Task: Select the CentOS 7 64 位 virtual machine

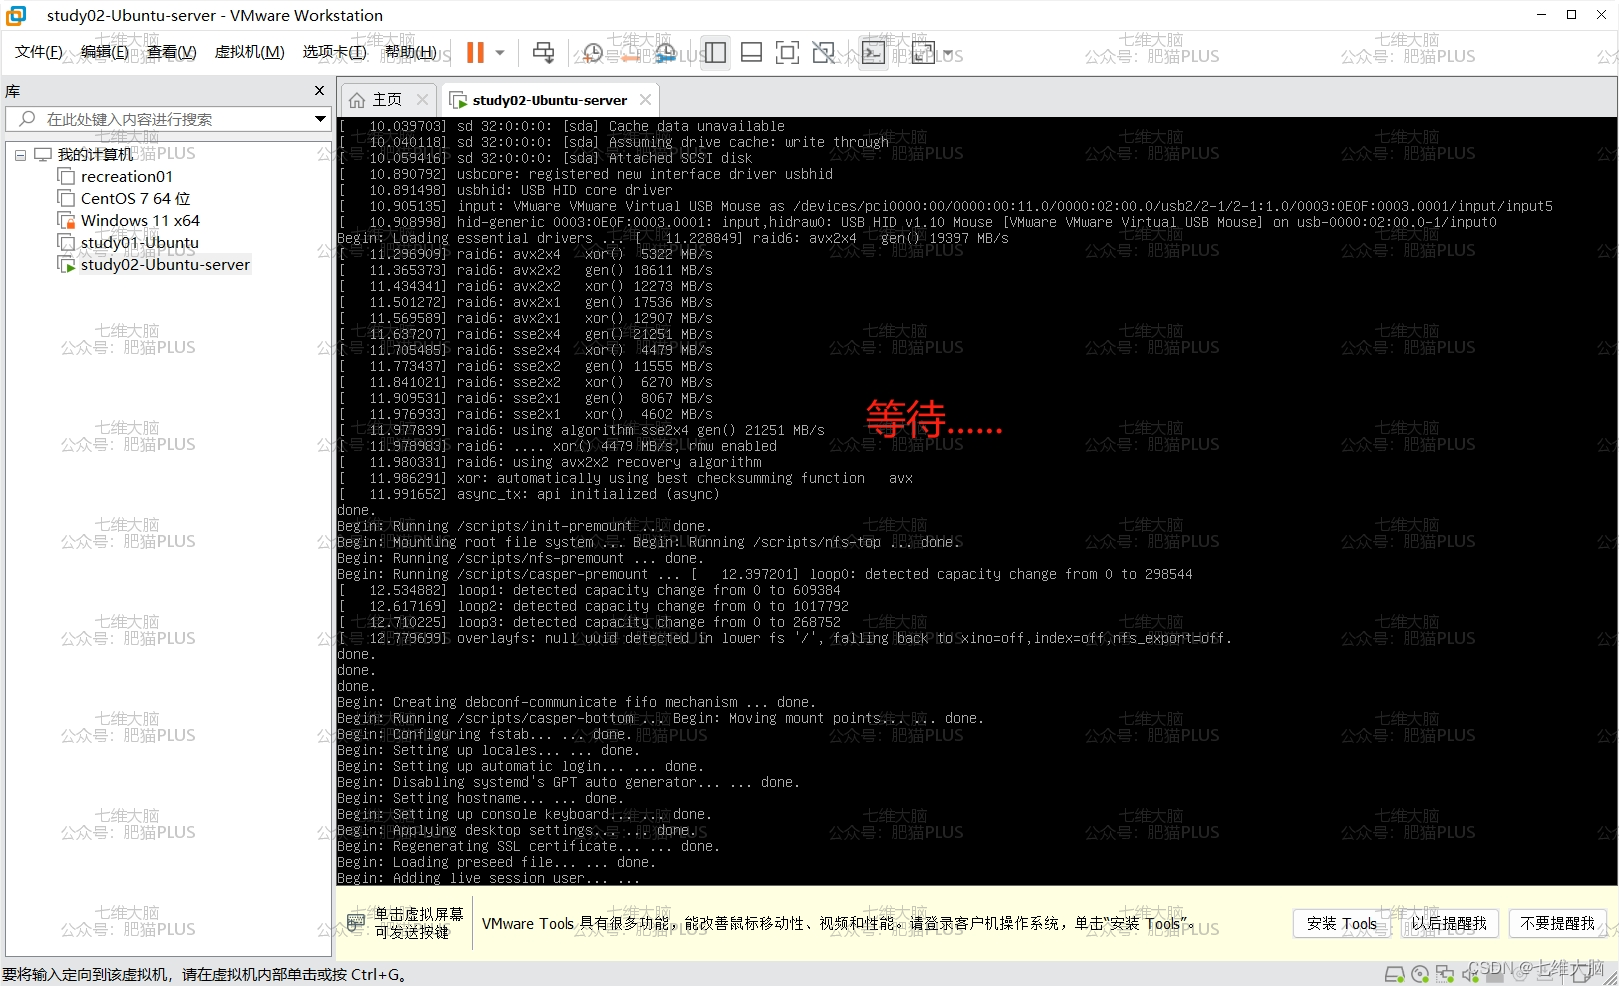Action: (x=135, y=199)
